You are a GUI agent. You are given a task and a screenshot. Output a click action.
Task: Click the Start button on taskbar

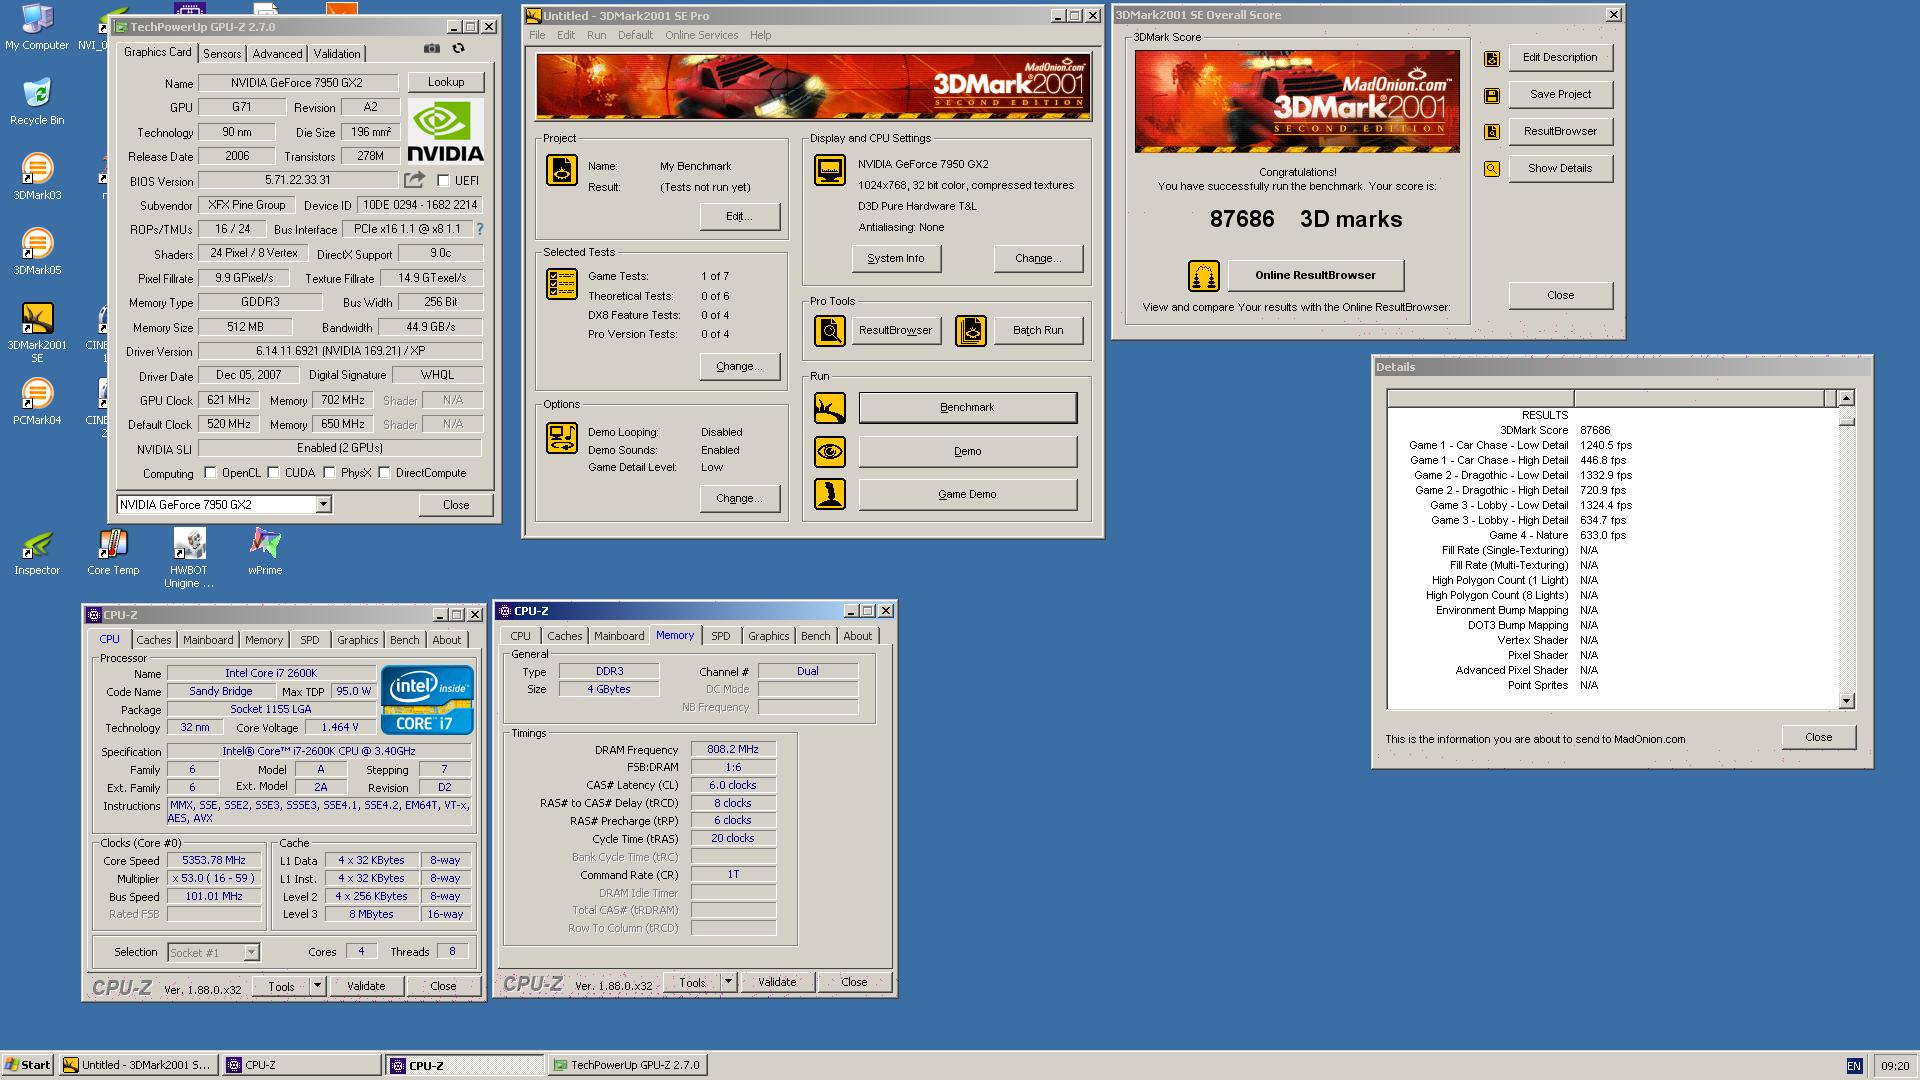(28, 1065)
